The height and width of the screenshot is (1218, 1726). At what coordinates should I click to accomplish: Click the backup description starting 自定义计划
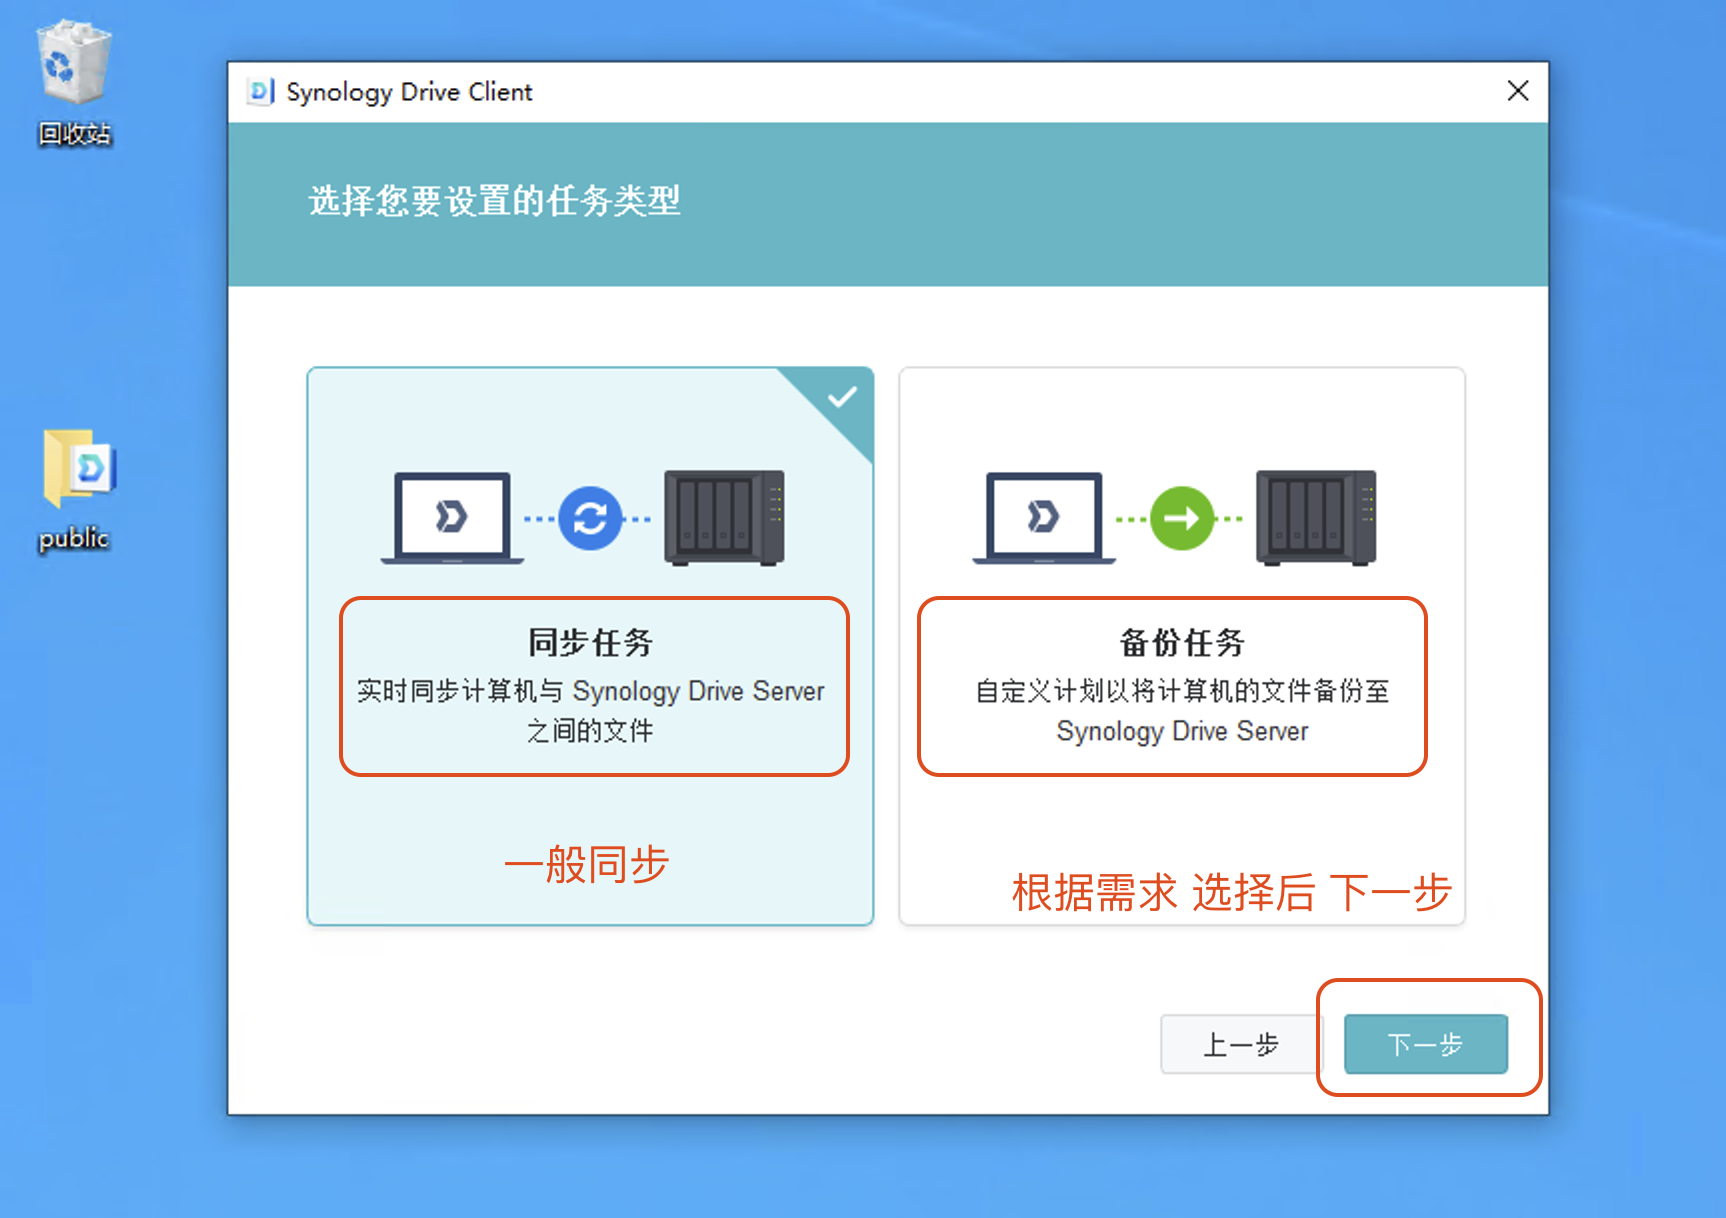(1182, 711)
